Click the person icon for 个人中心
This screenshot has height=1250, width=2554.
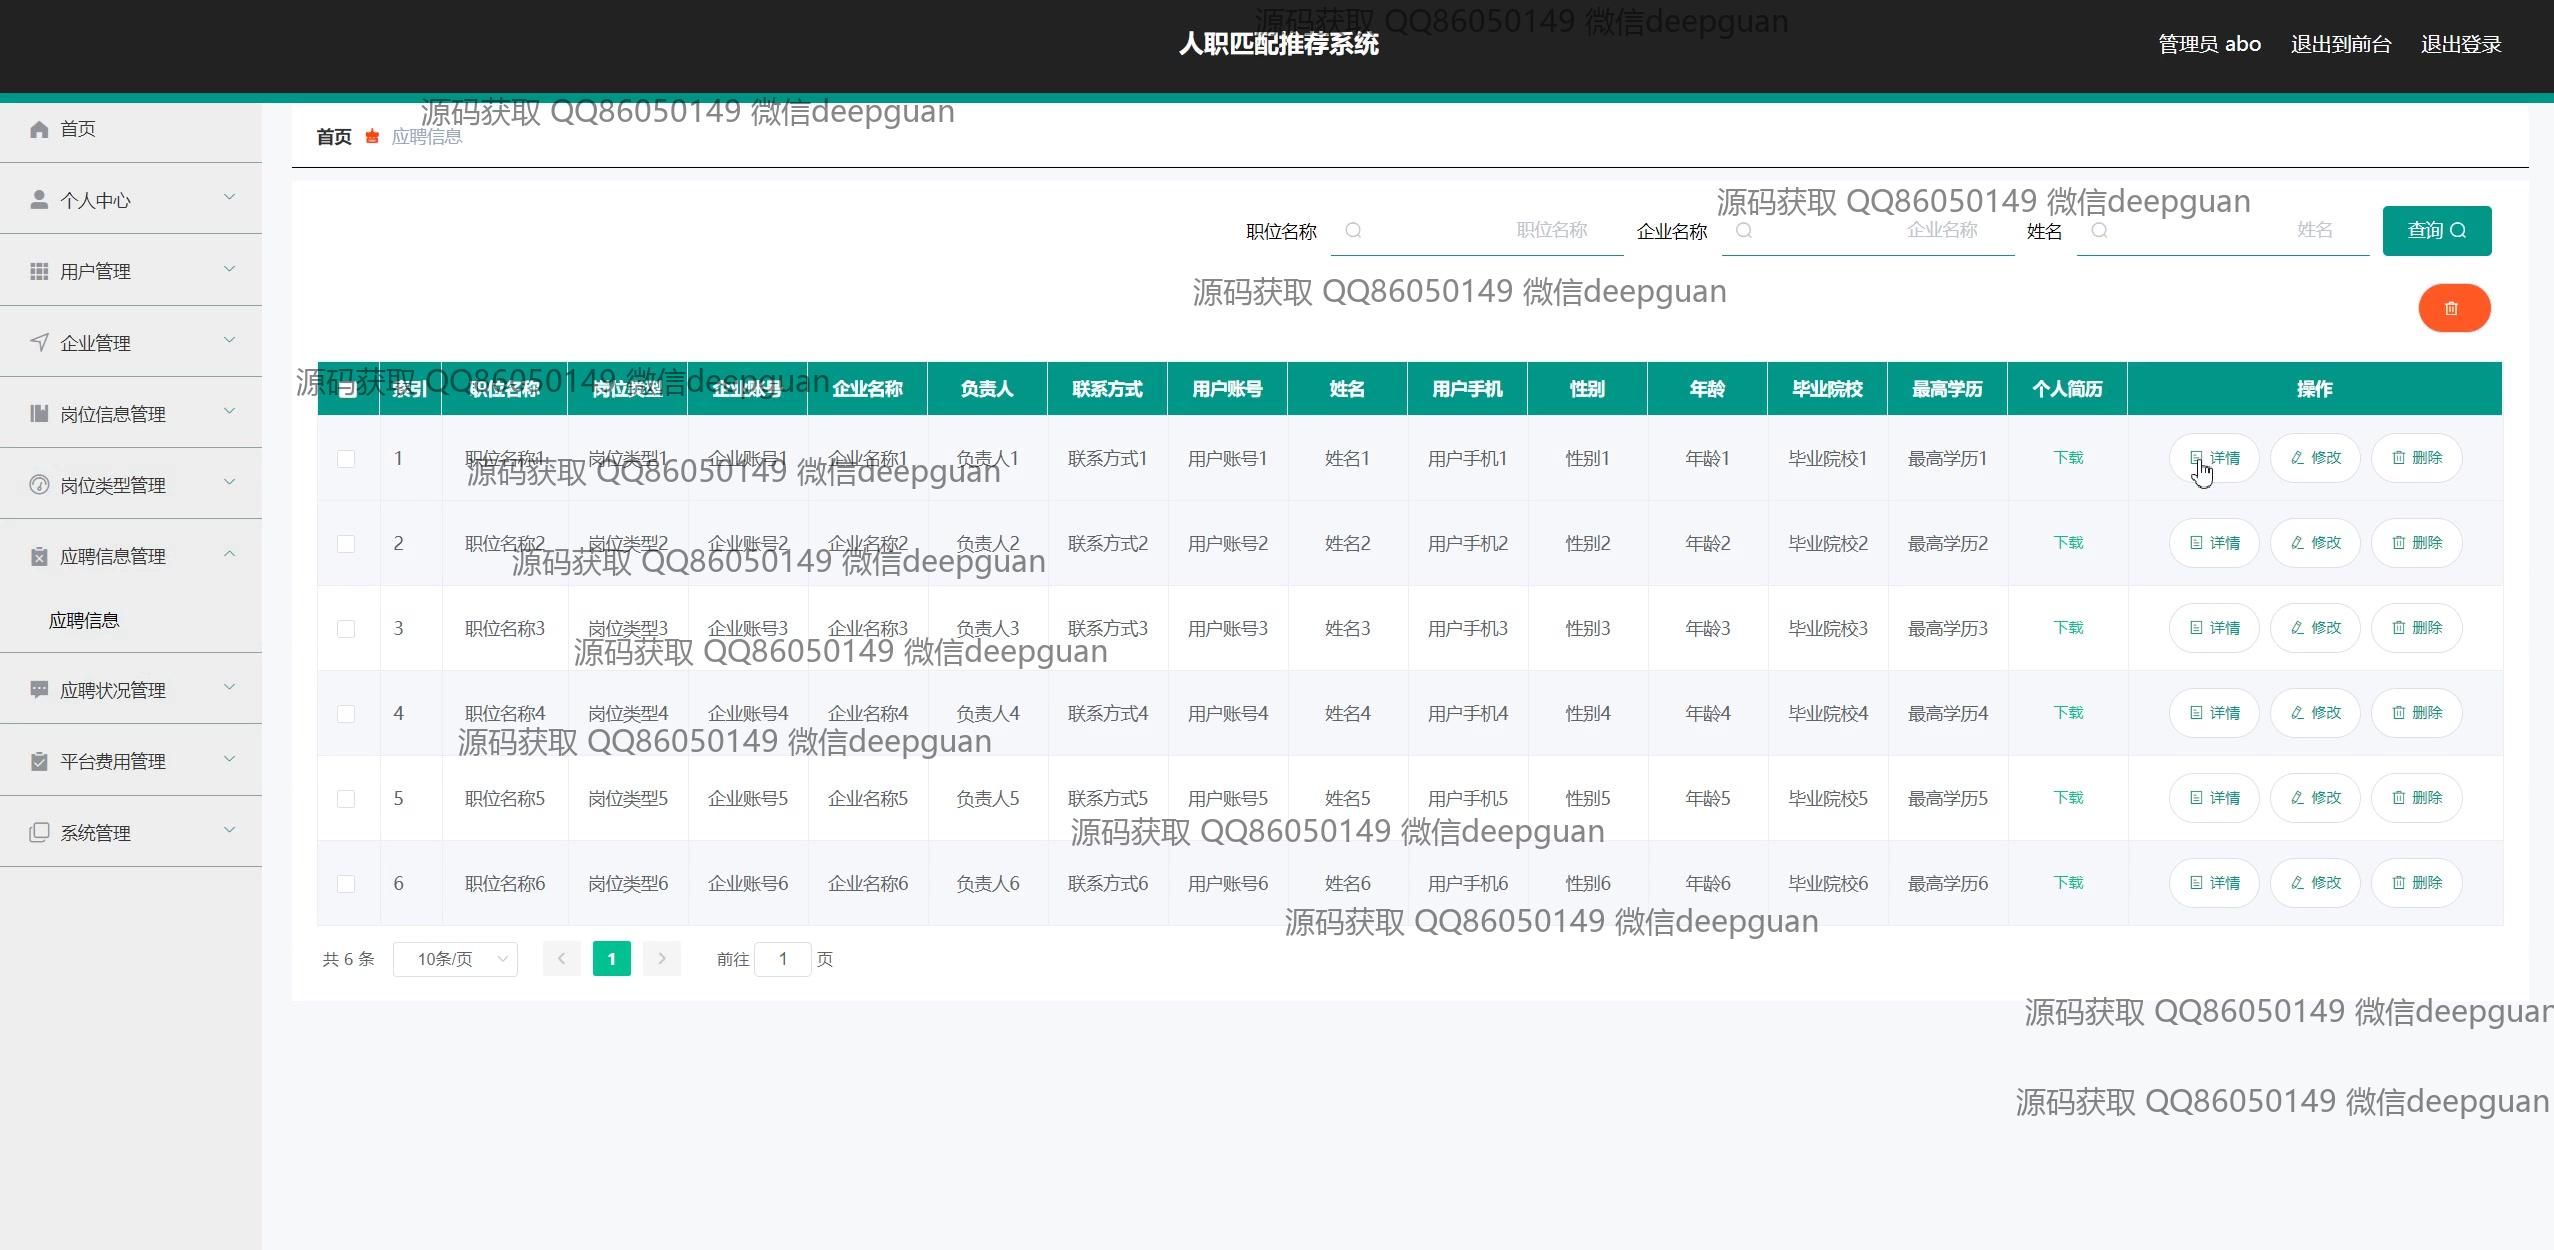(x=39, y=200)
